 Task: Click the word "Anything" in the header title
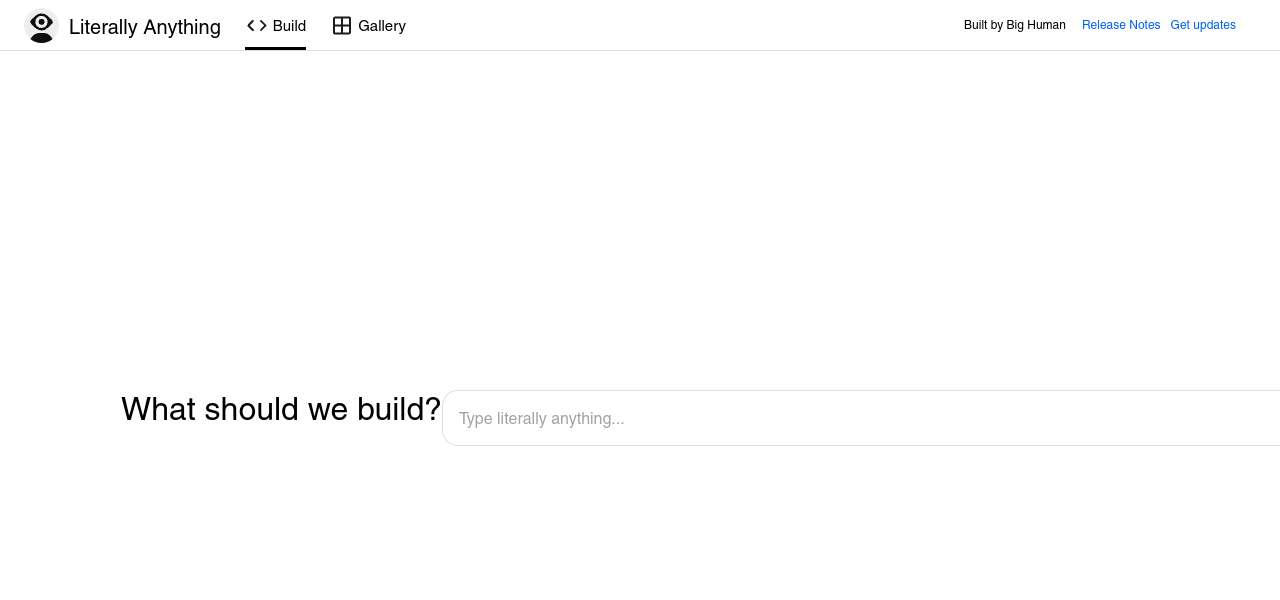[182, 27]
